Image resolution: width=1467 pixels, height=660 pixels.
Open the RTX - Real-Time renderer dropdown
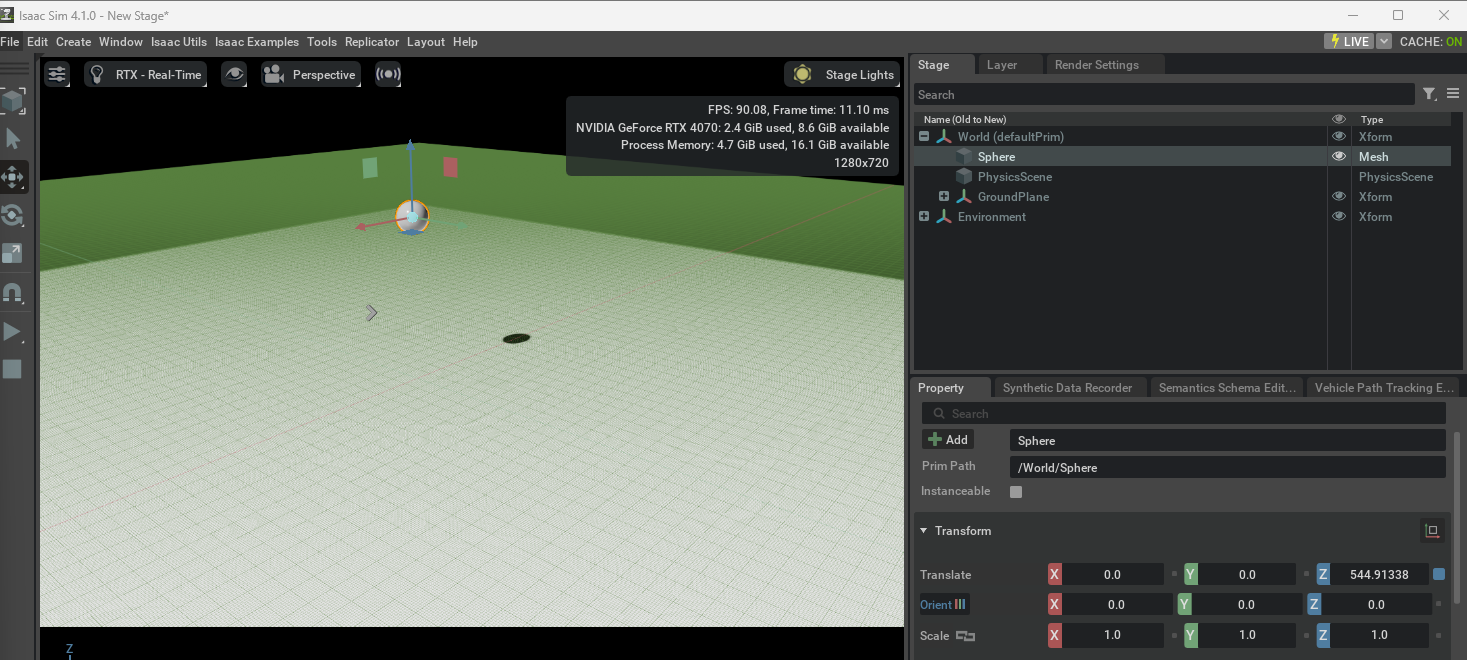[x=146, y=74]
